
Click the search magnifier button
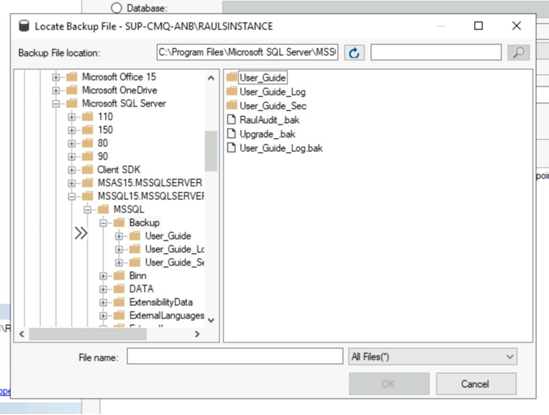tap(518, 53)
